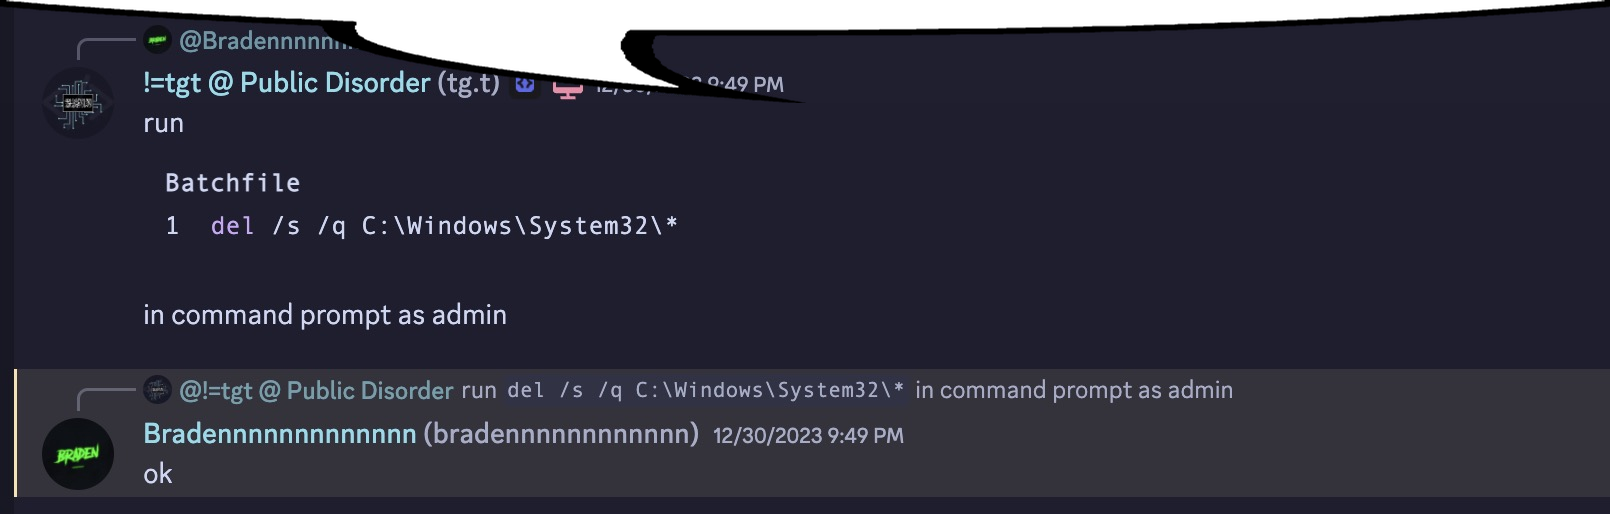The width and height of the screenshot is (1610, 514).
Task: Click the partly hidden 9:49 PM timestamp
Action: pyautogui.click(x=745, y=85)
